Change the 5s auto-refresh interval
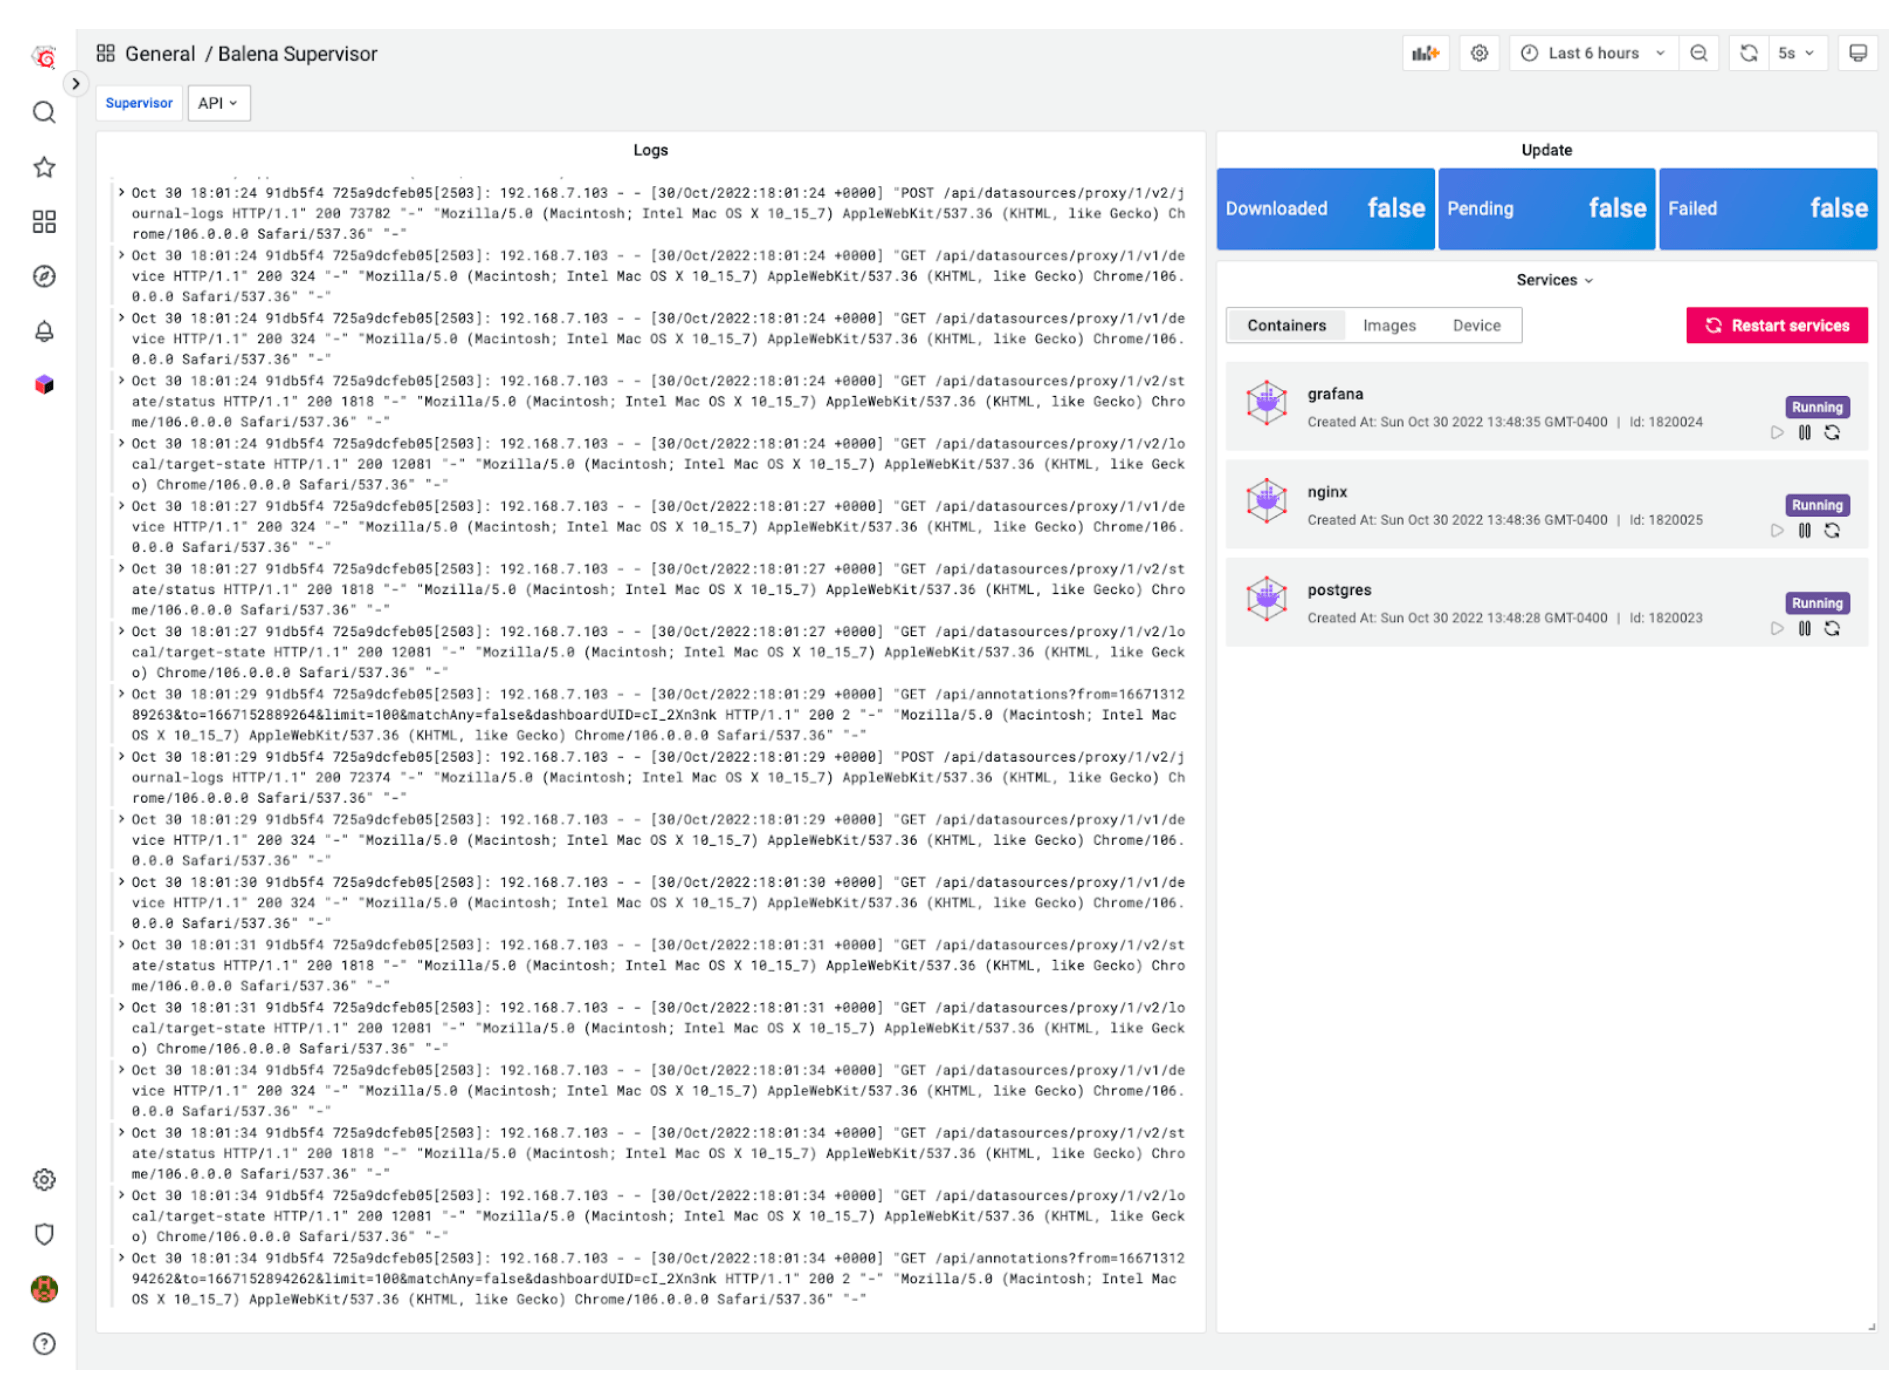 (x=1797, y=53)
